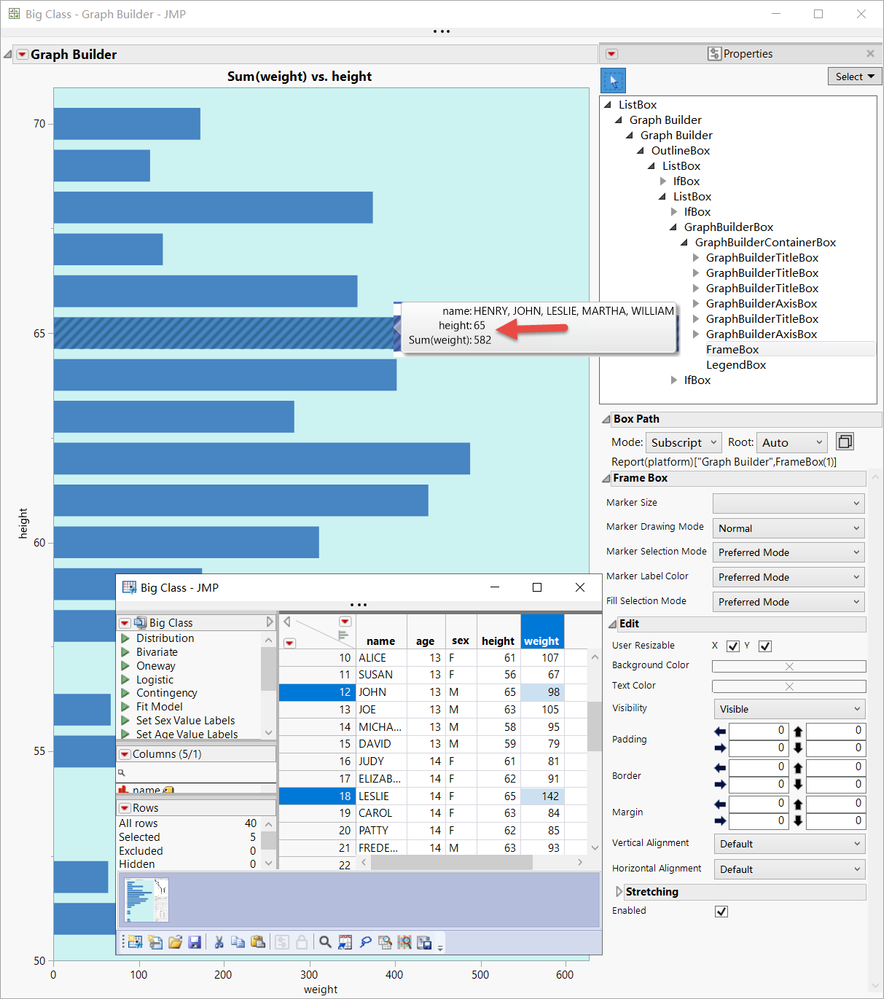Open the Graph Builder red triangle menu
This screenshot has height=999, width=884.
pyautogui.click(x=22, y=55)
